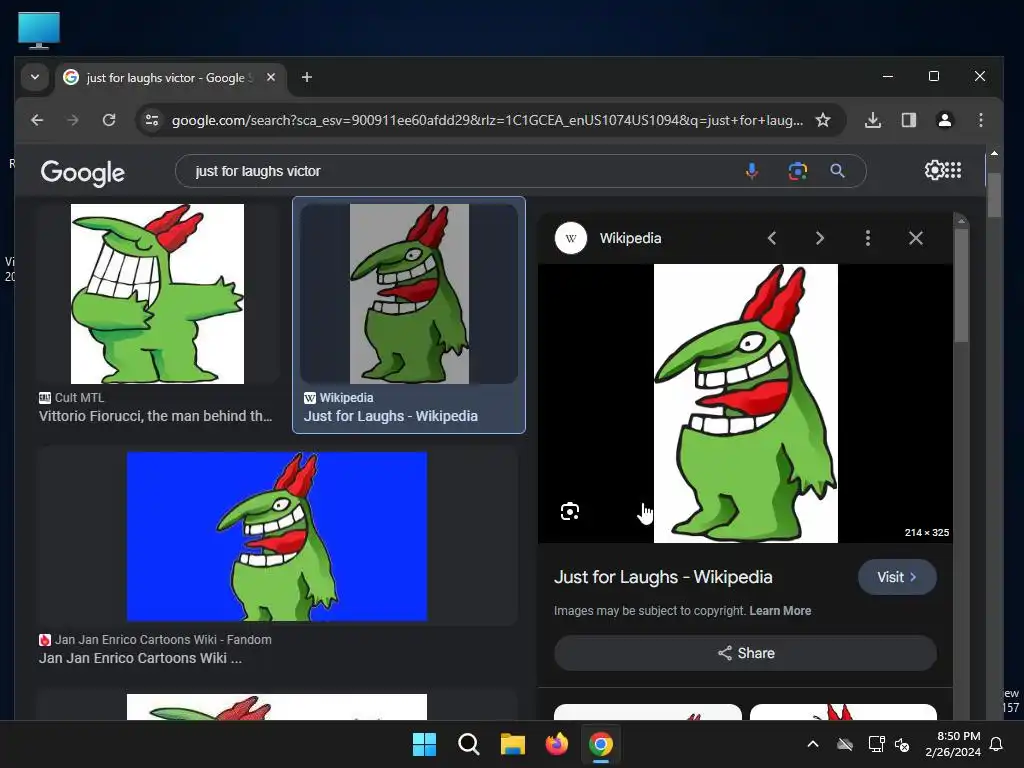
Task: Open Chrome profile avatar icon
Action: [944, 120]
